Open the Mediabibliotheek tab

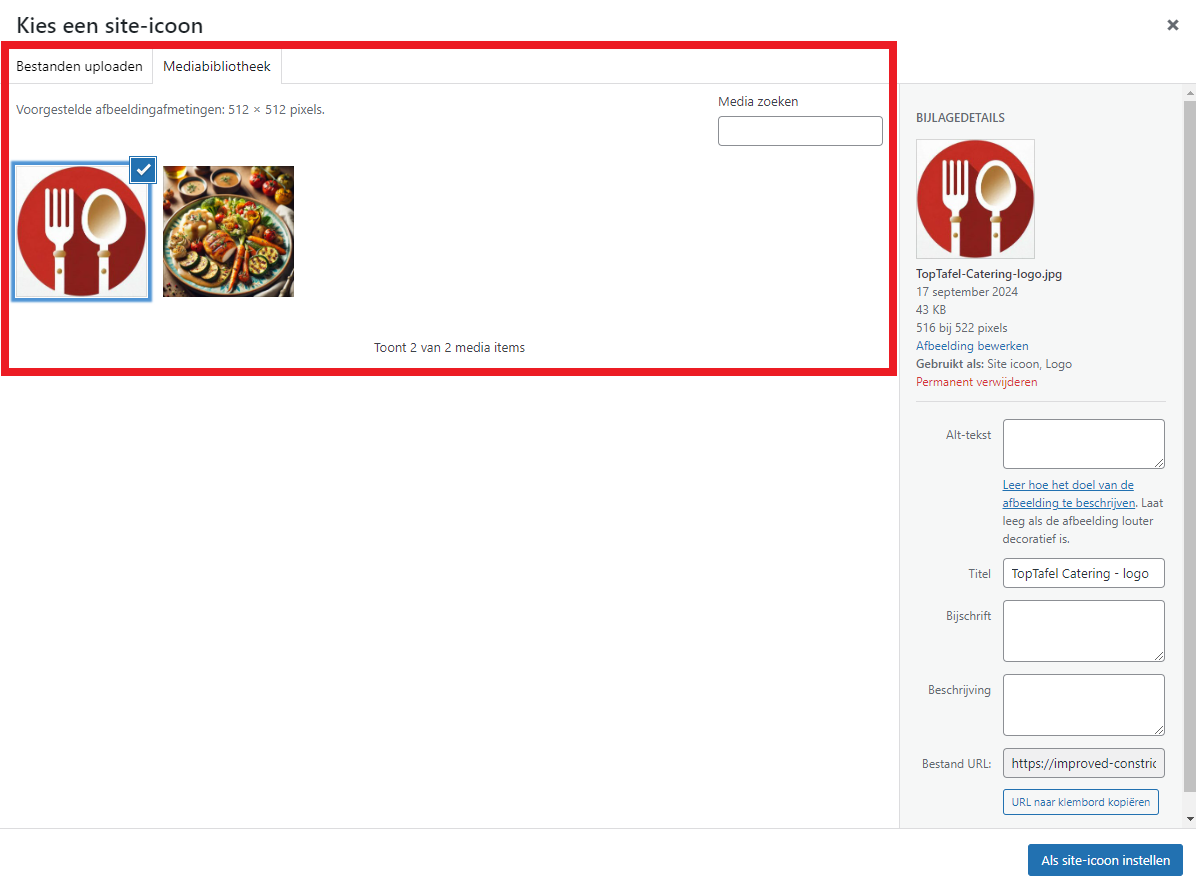pyautogui.click(x=217, y=66)
